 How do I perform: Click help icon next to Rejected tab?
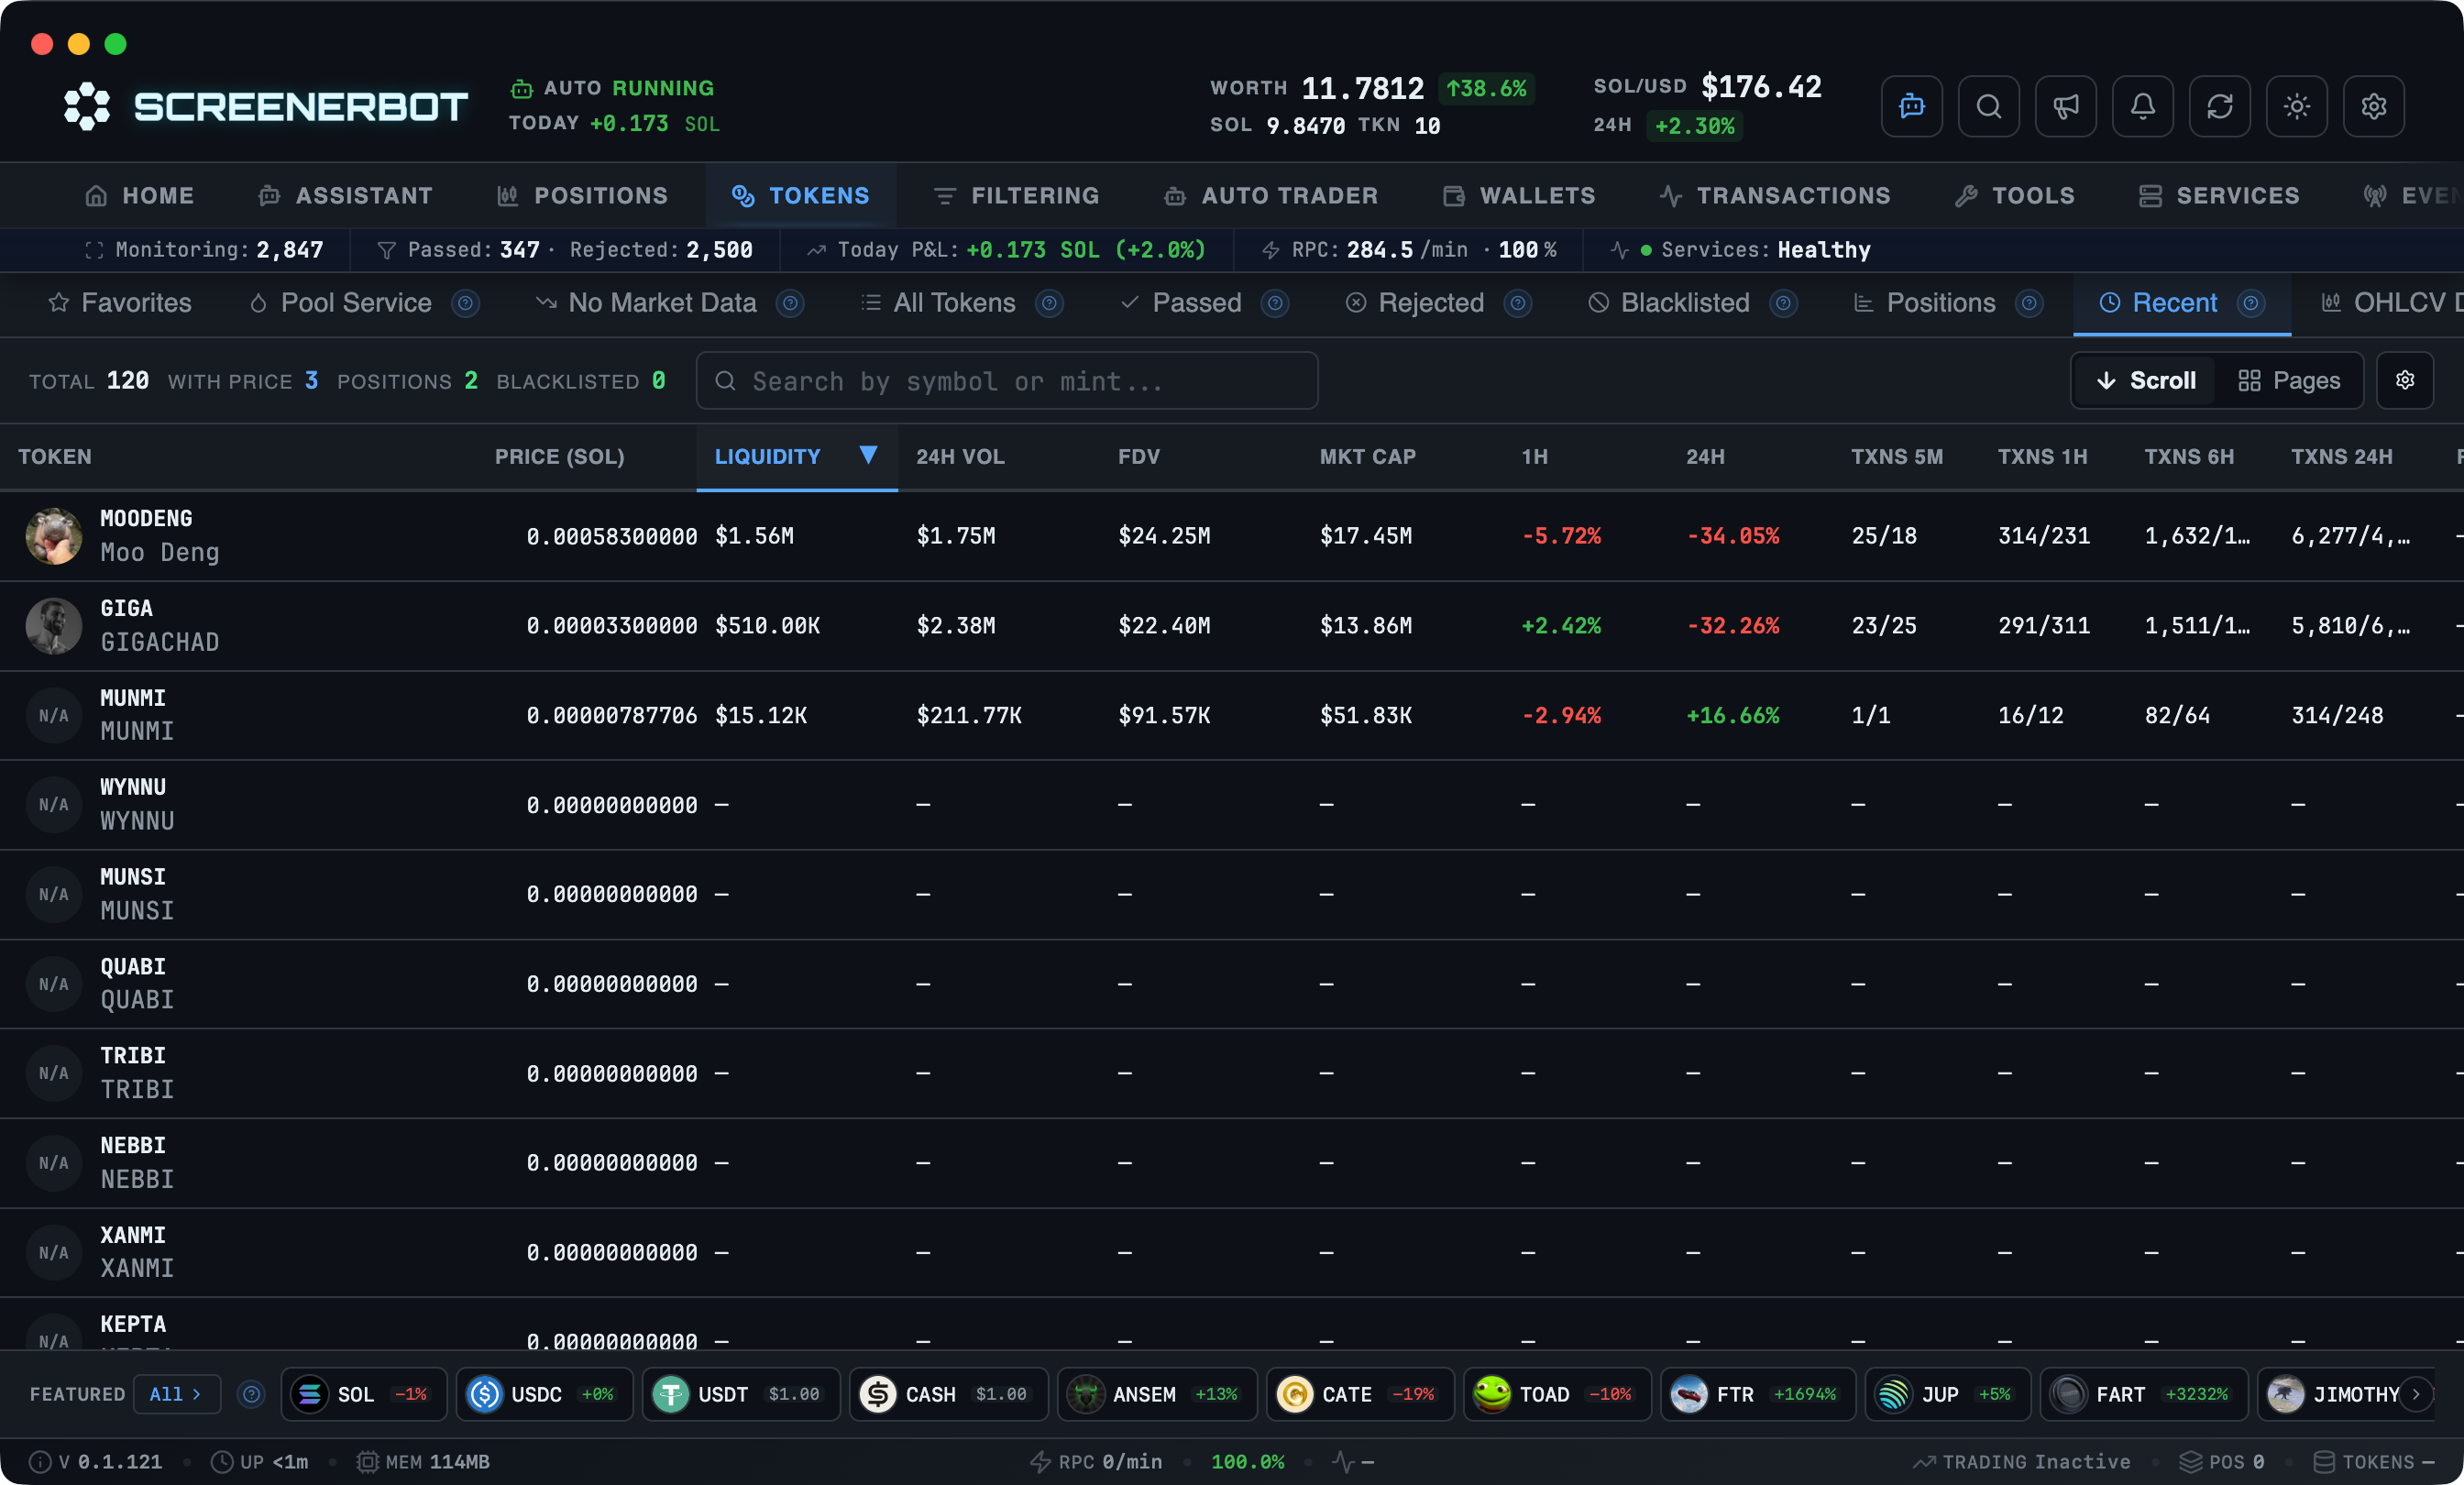tap(1518, 303)
